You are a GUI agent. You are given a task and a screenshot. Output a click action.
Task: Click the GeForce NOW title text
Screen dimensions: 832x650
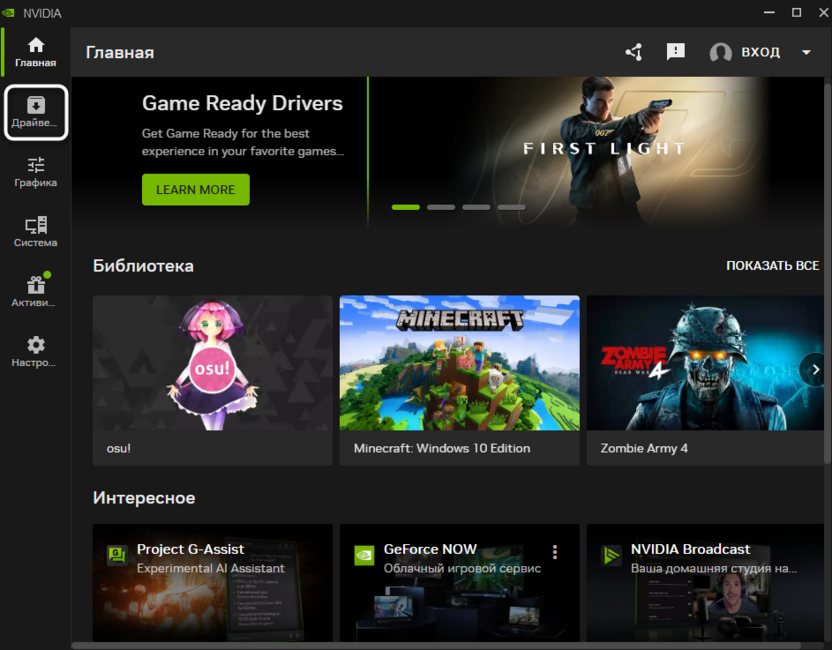point(430,549)
